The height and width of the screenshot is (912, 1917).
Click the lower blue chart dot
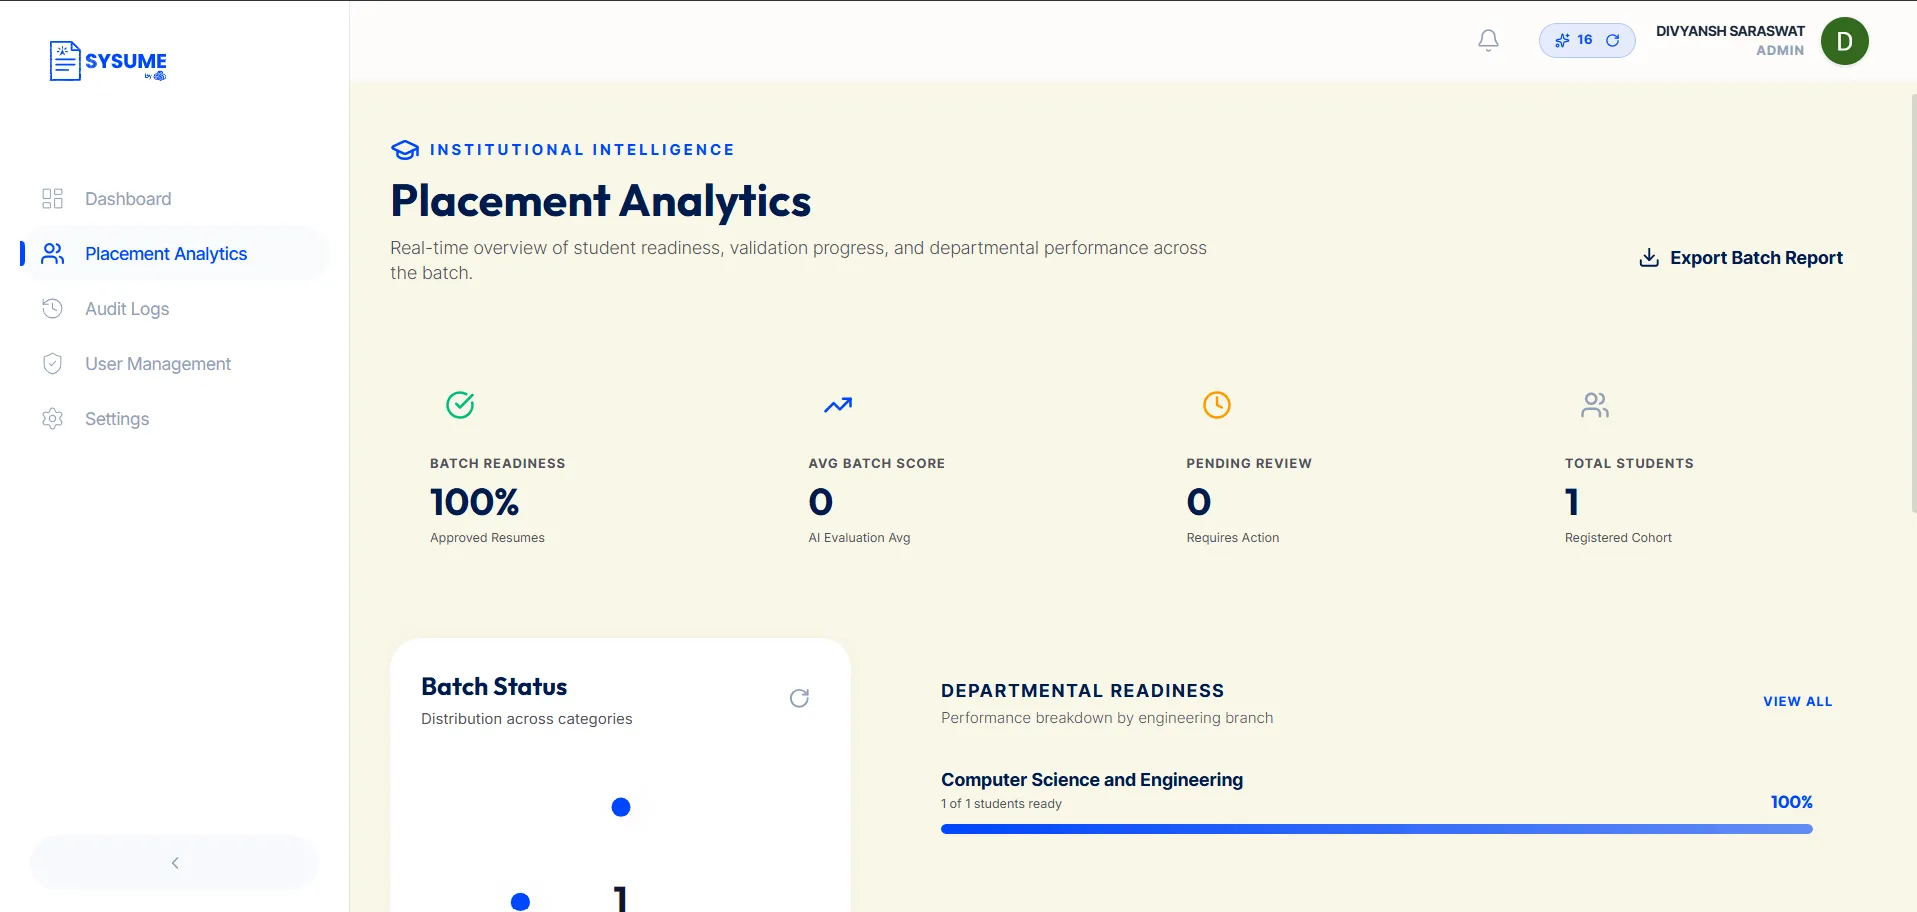[520, 902]
